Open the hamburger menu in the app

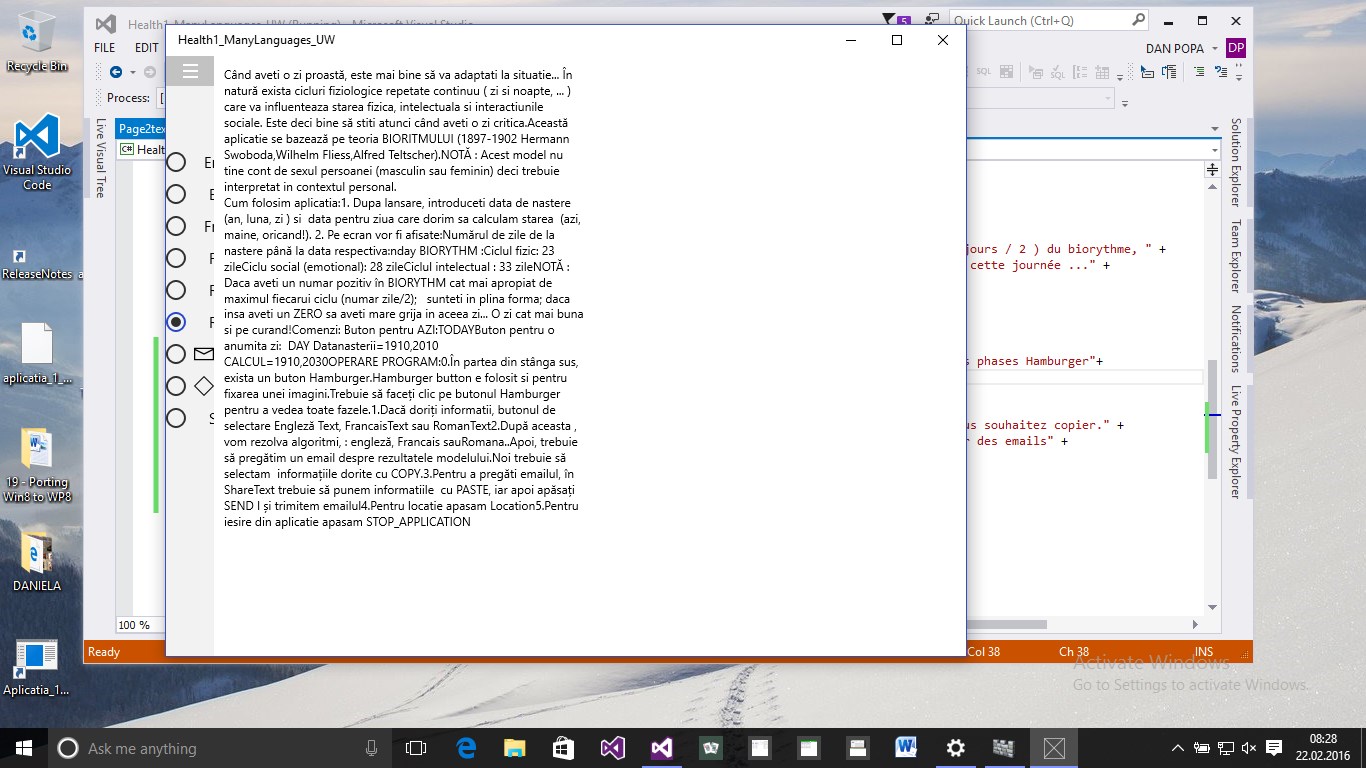pyautogui.click(x=190, y=71)
